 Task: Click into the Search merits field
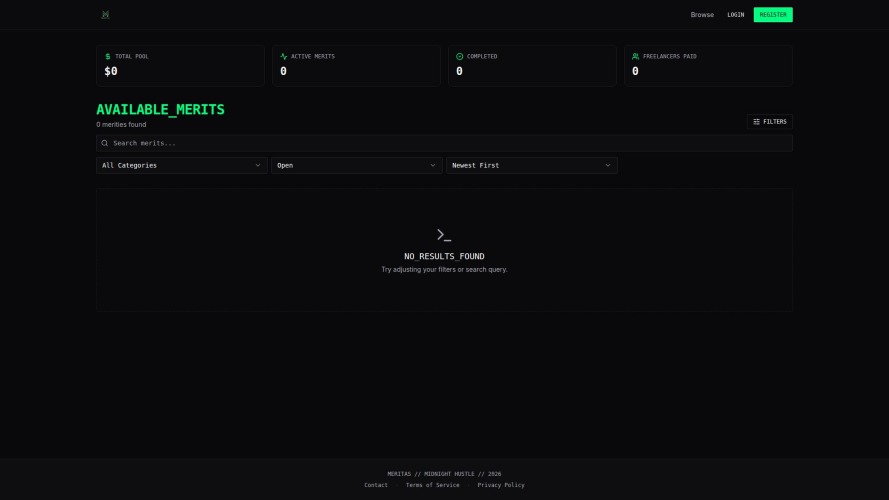[x=444, y=143]
